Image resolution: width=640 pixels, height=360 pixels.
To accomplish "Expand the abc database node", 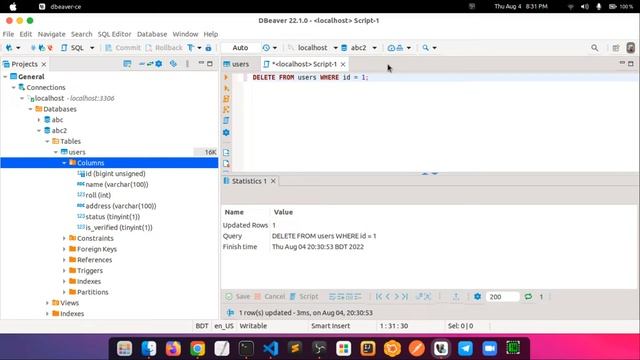I will click(39, 120).
